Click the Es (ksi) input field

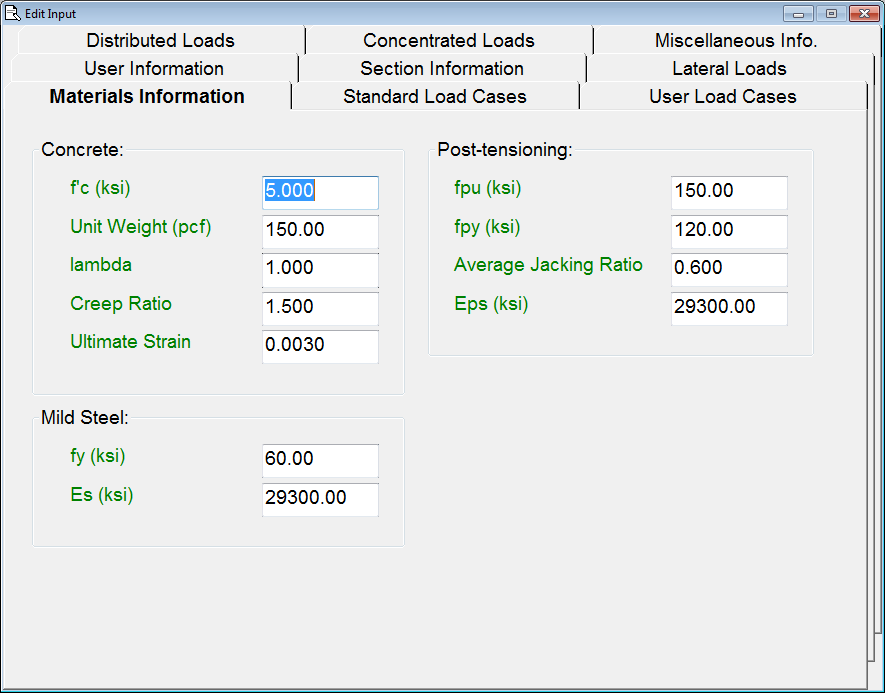(320, 498)
